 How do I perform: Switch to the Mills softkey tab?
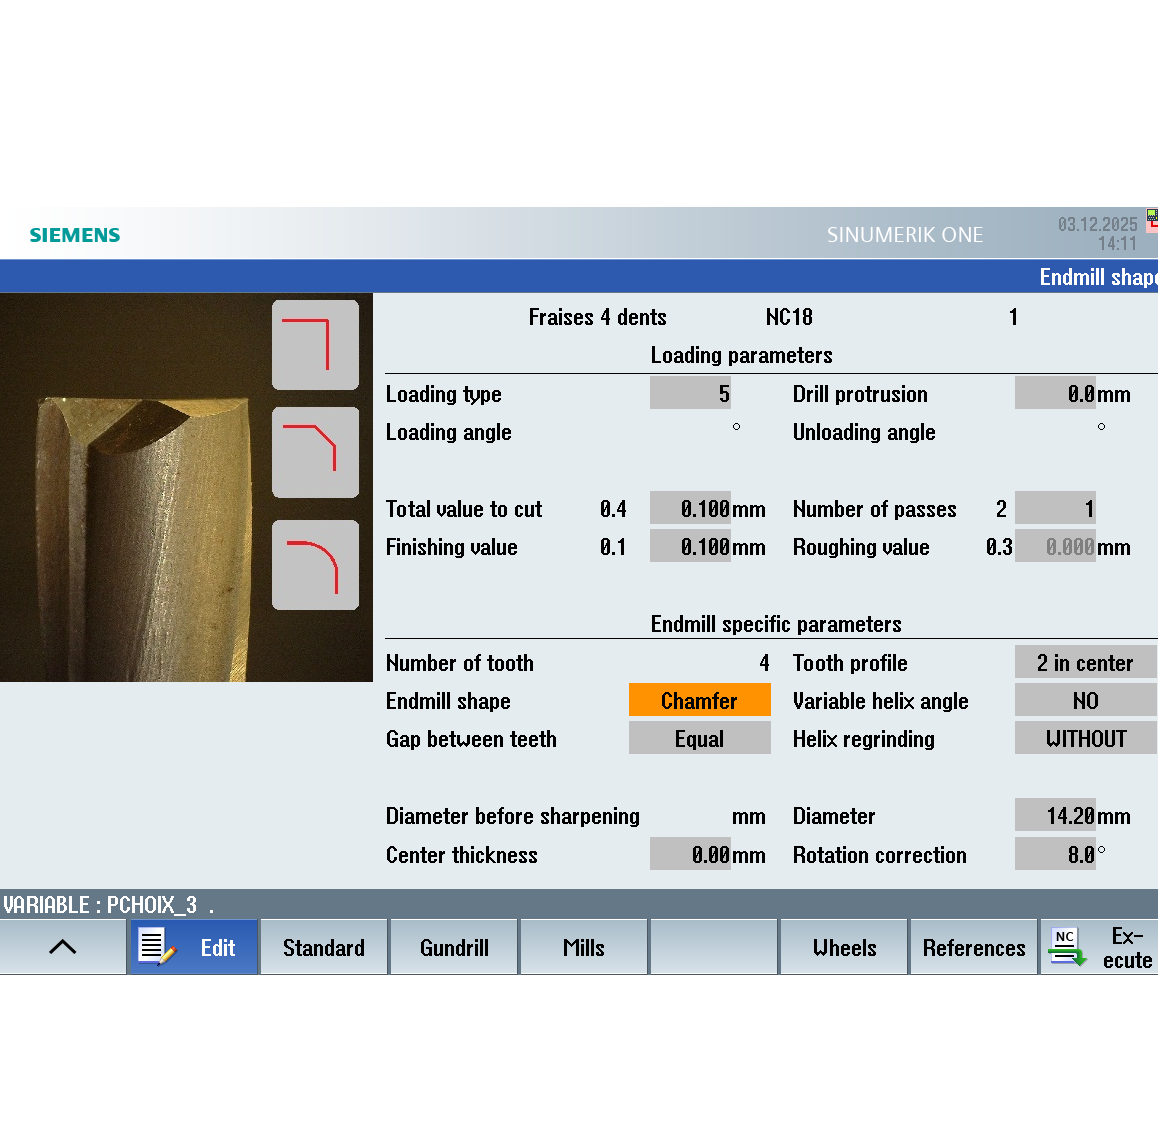point(584,947)
